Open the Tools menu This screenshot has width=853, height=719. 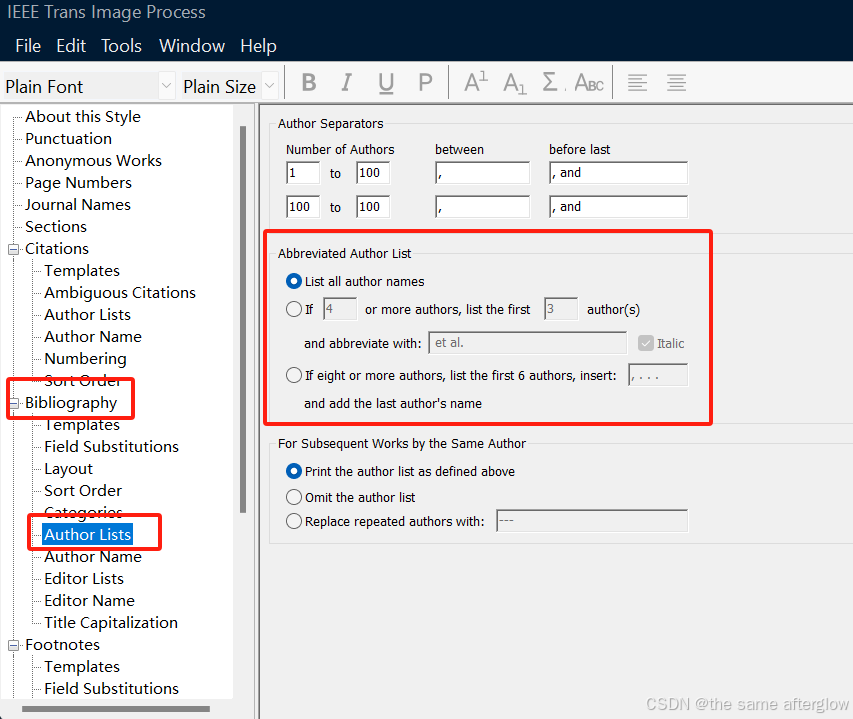click(121, 46)
